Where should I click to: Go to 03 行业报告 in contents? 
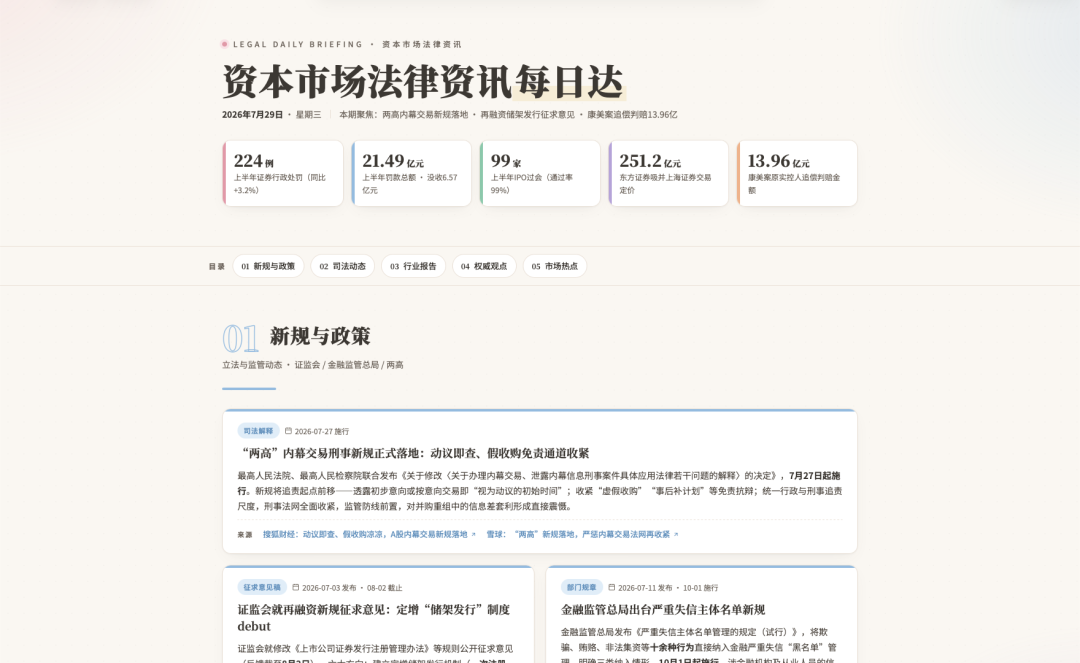pyautogui.click(x=413, y=266)
